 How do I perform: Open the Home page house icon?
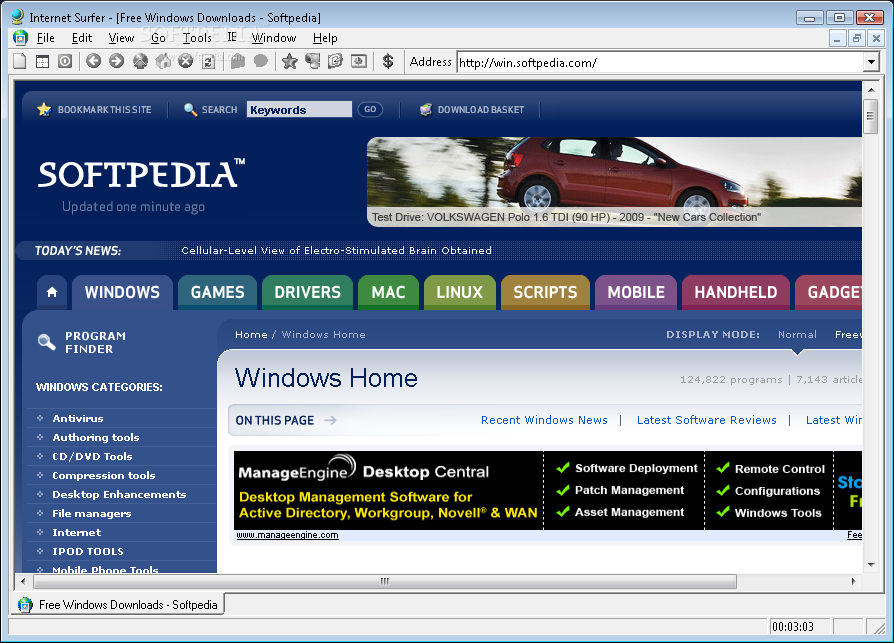tap(163, 61)
